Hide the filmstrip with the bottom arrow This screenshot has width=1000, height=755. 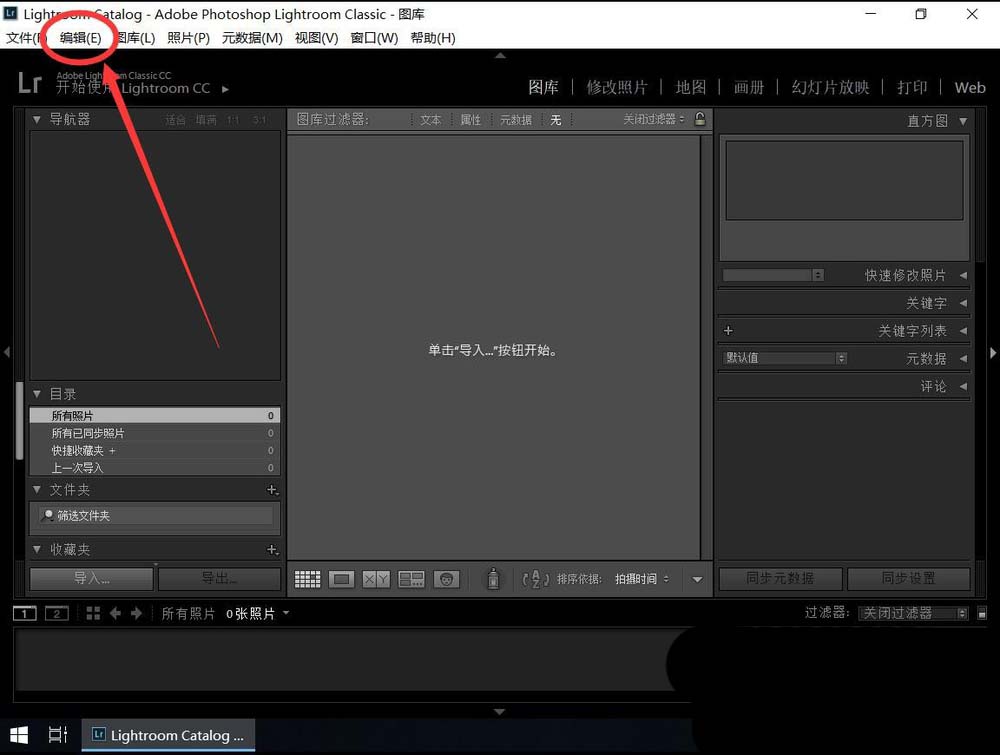tap(500, 711)
